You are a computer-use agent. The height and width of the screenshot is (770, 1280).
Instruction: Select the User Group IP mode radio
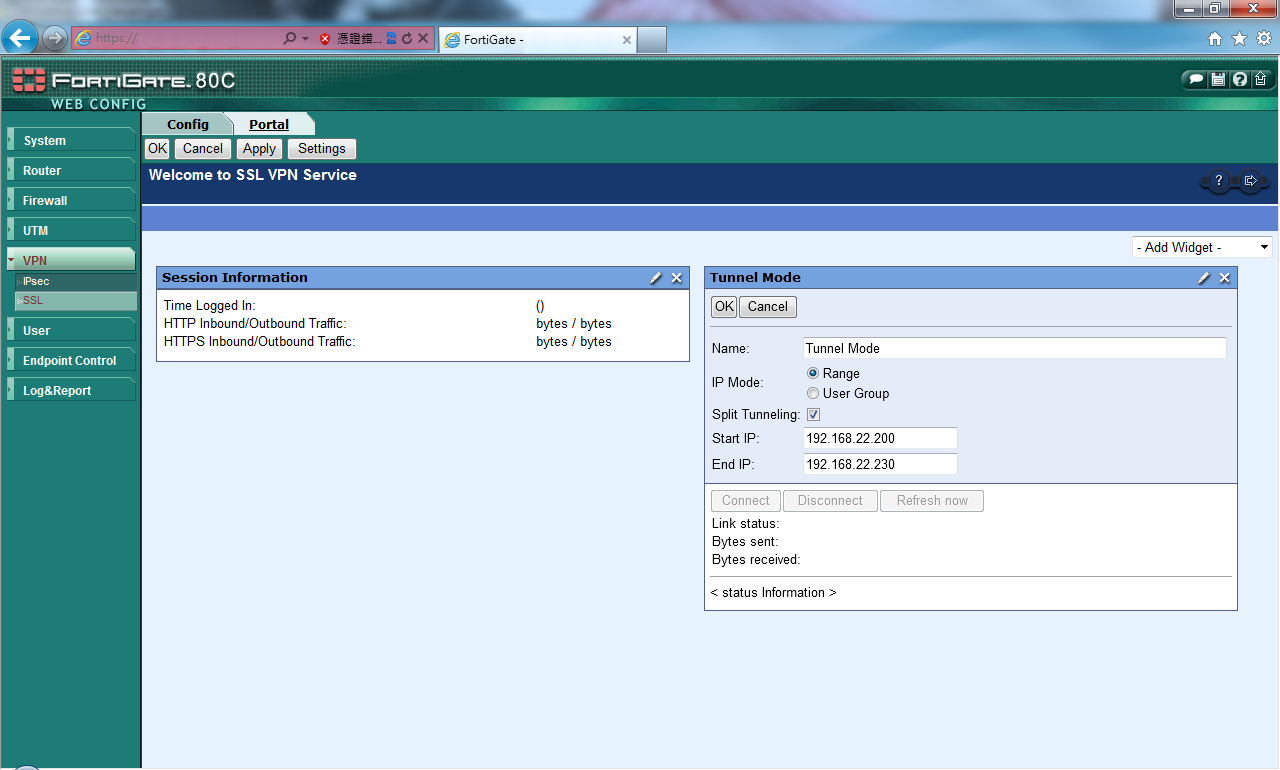(813, 393)
